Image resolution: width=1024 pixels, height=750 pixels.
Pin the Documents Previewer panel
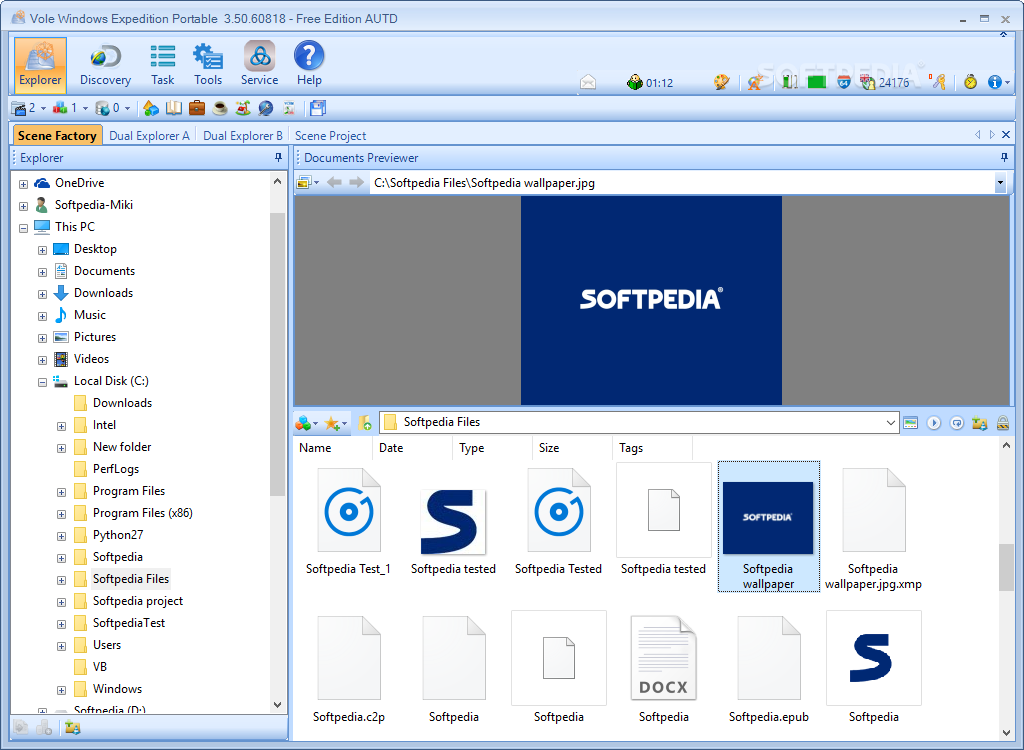(x=1004, y=157)
